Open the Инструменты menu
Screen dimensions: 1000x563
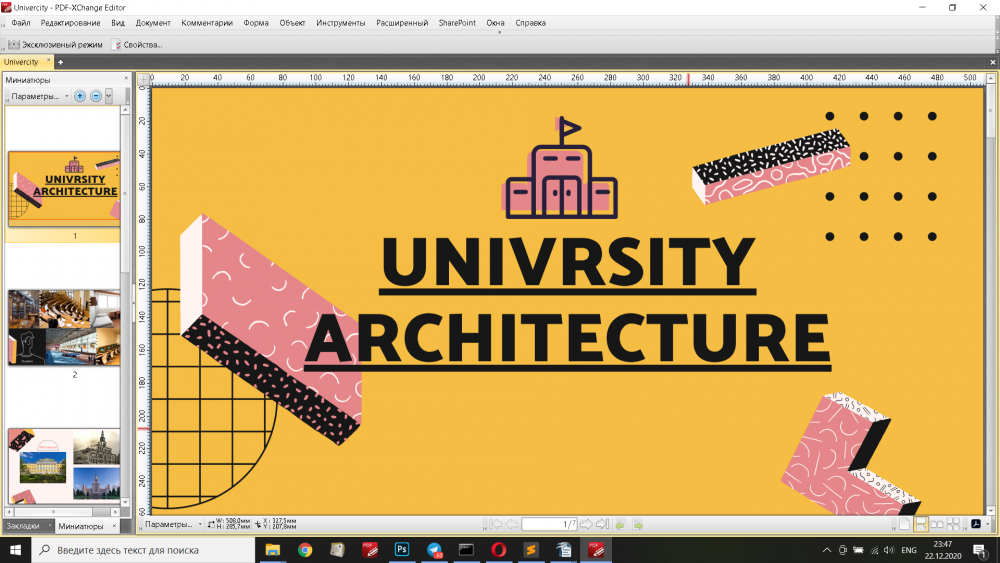pos(340,22)
